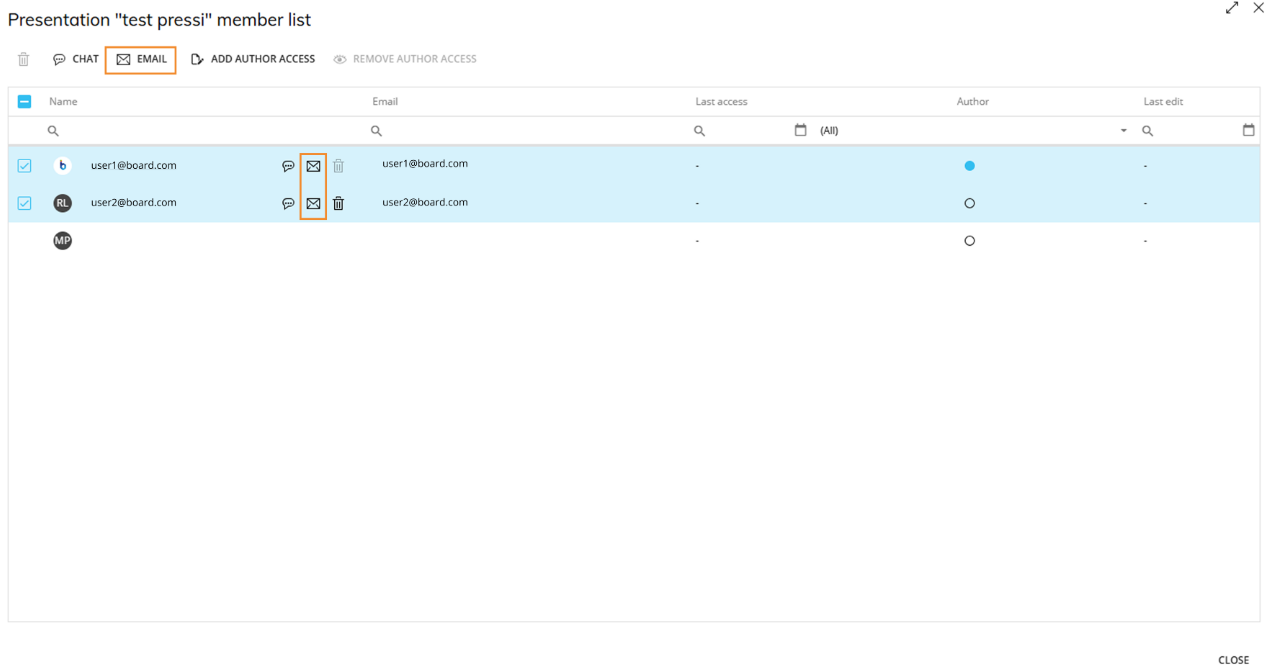Screen dimensions: 1265x667
Task: Close dialog using the X icon
Action: pyautogui.click(x=1258, y=8)
